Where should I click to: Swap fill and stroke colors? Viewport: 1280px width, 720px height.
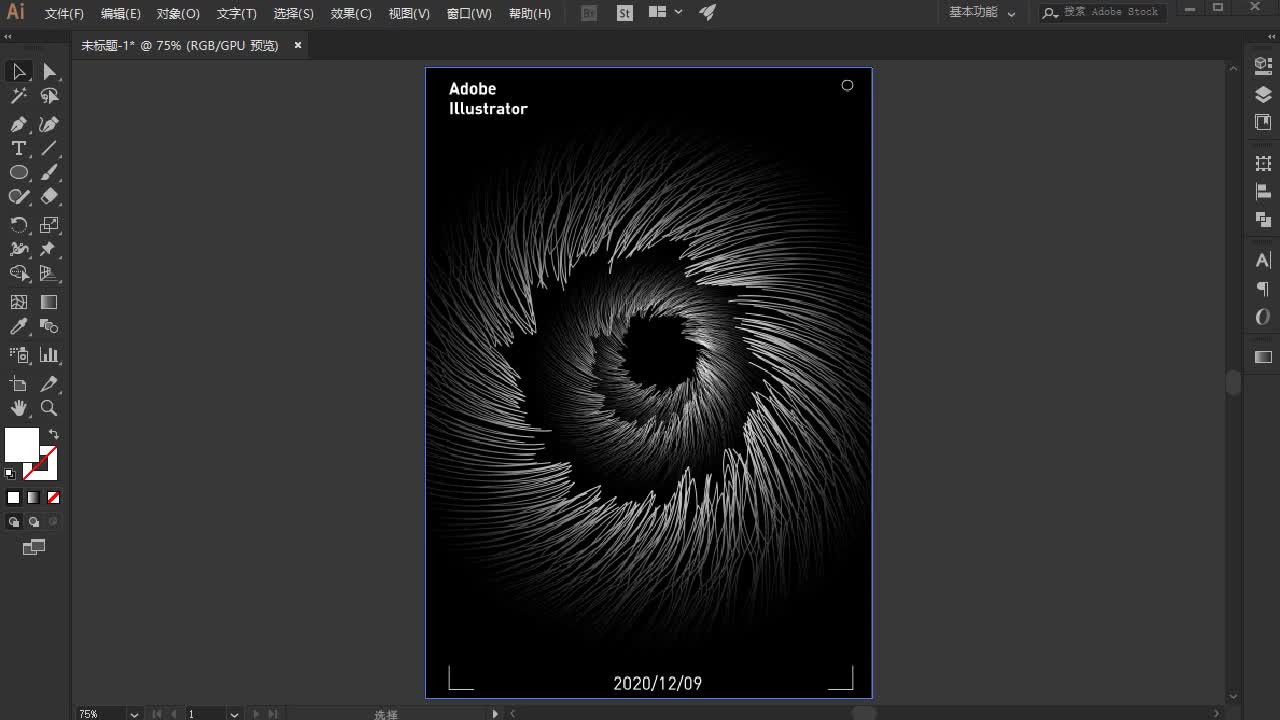54,435
